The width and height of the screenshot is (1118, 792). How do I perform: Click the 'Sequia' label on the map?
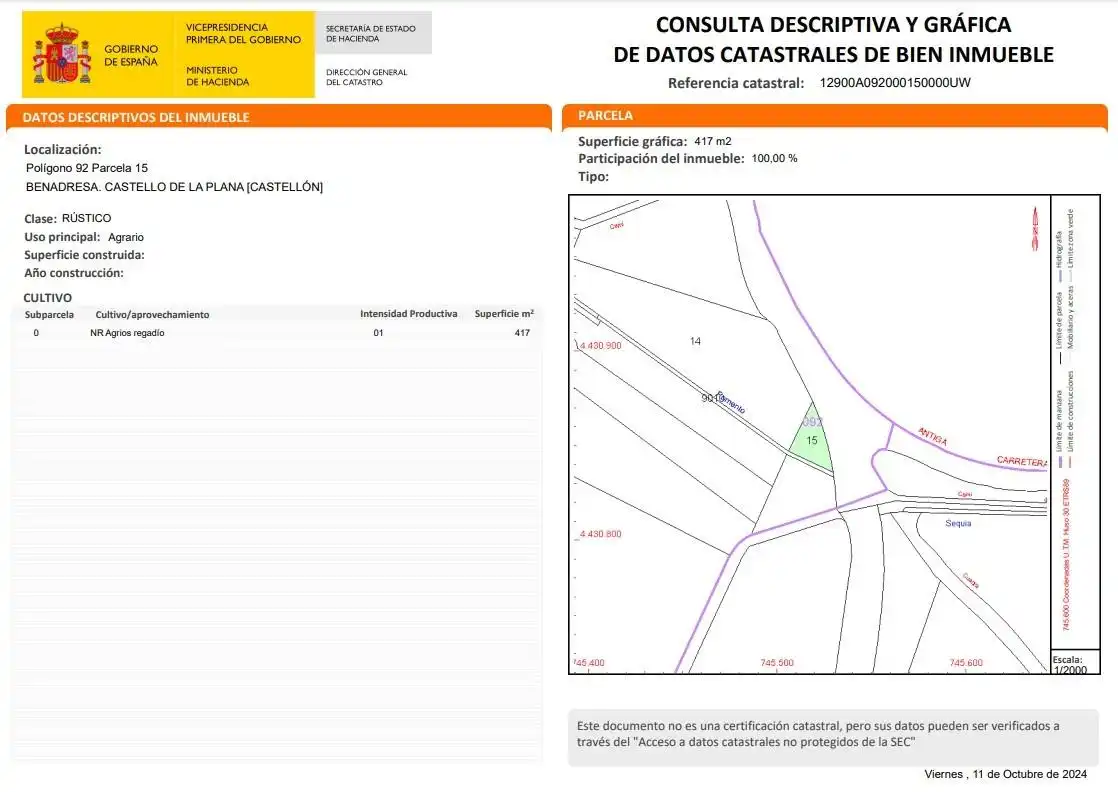point(958,523)
